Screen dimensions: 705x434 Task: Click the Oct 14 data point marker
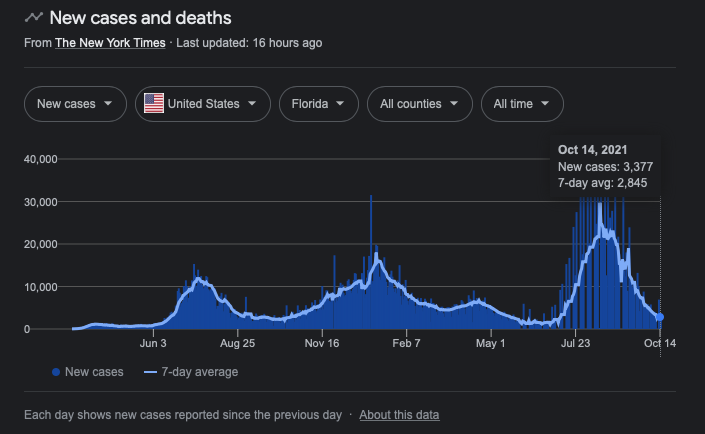click(x=660, y=317)
